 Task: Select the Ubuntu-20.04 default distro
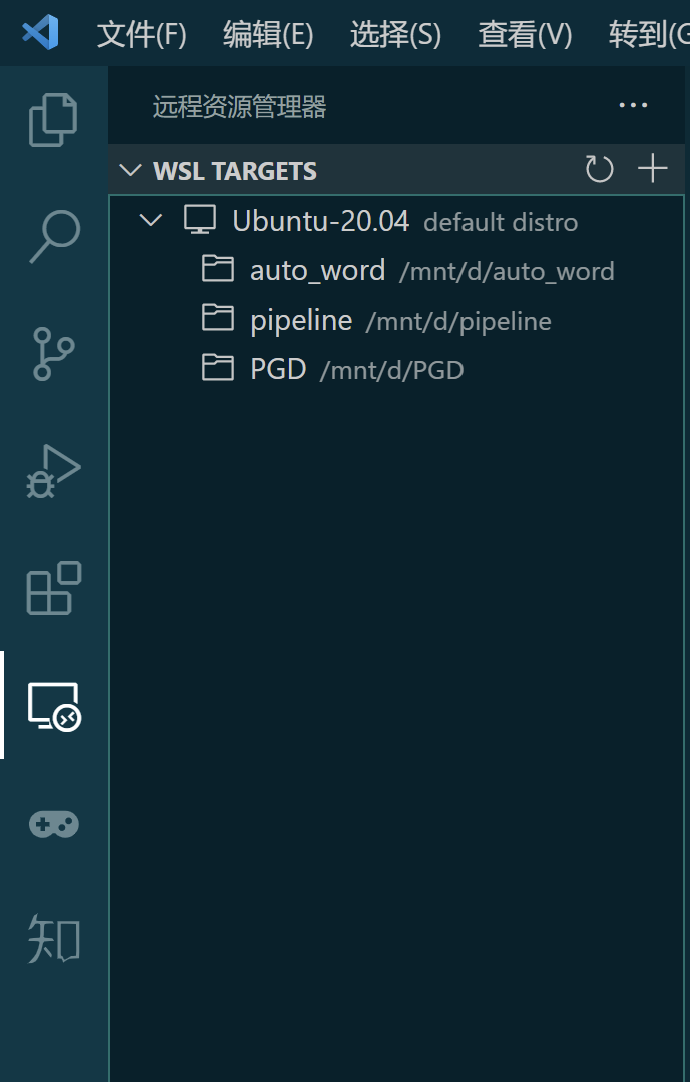click(320, 221)
